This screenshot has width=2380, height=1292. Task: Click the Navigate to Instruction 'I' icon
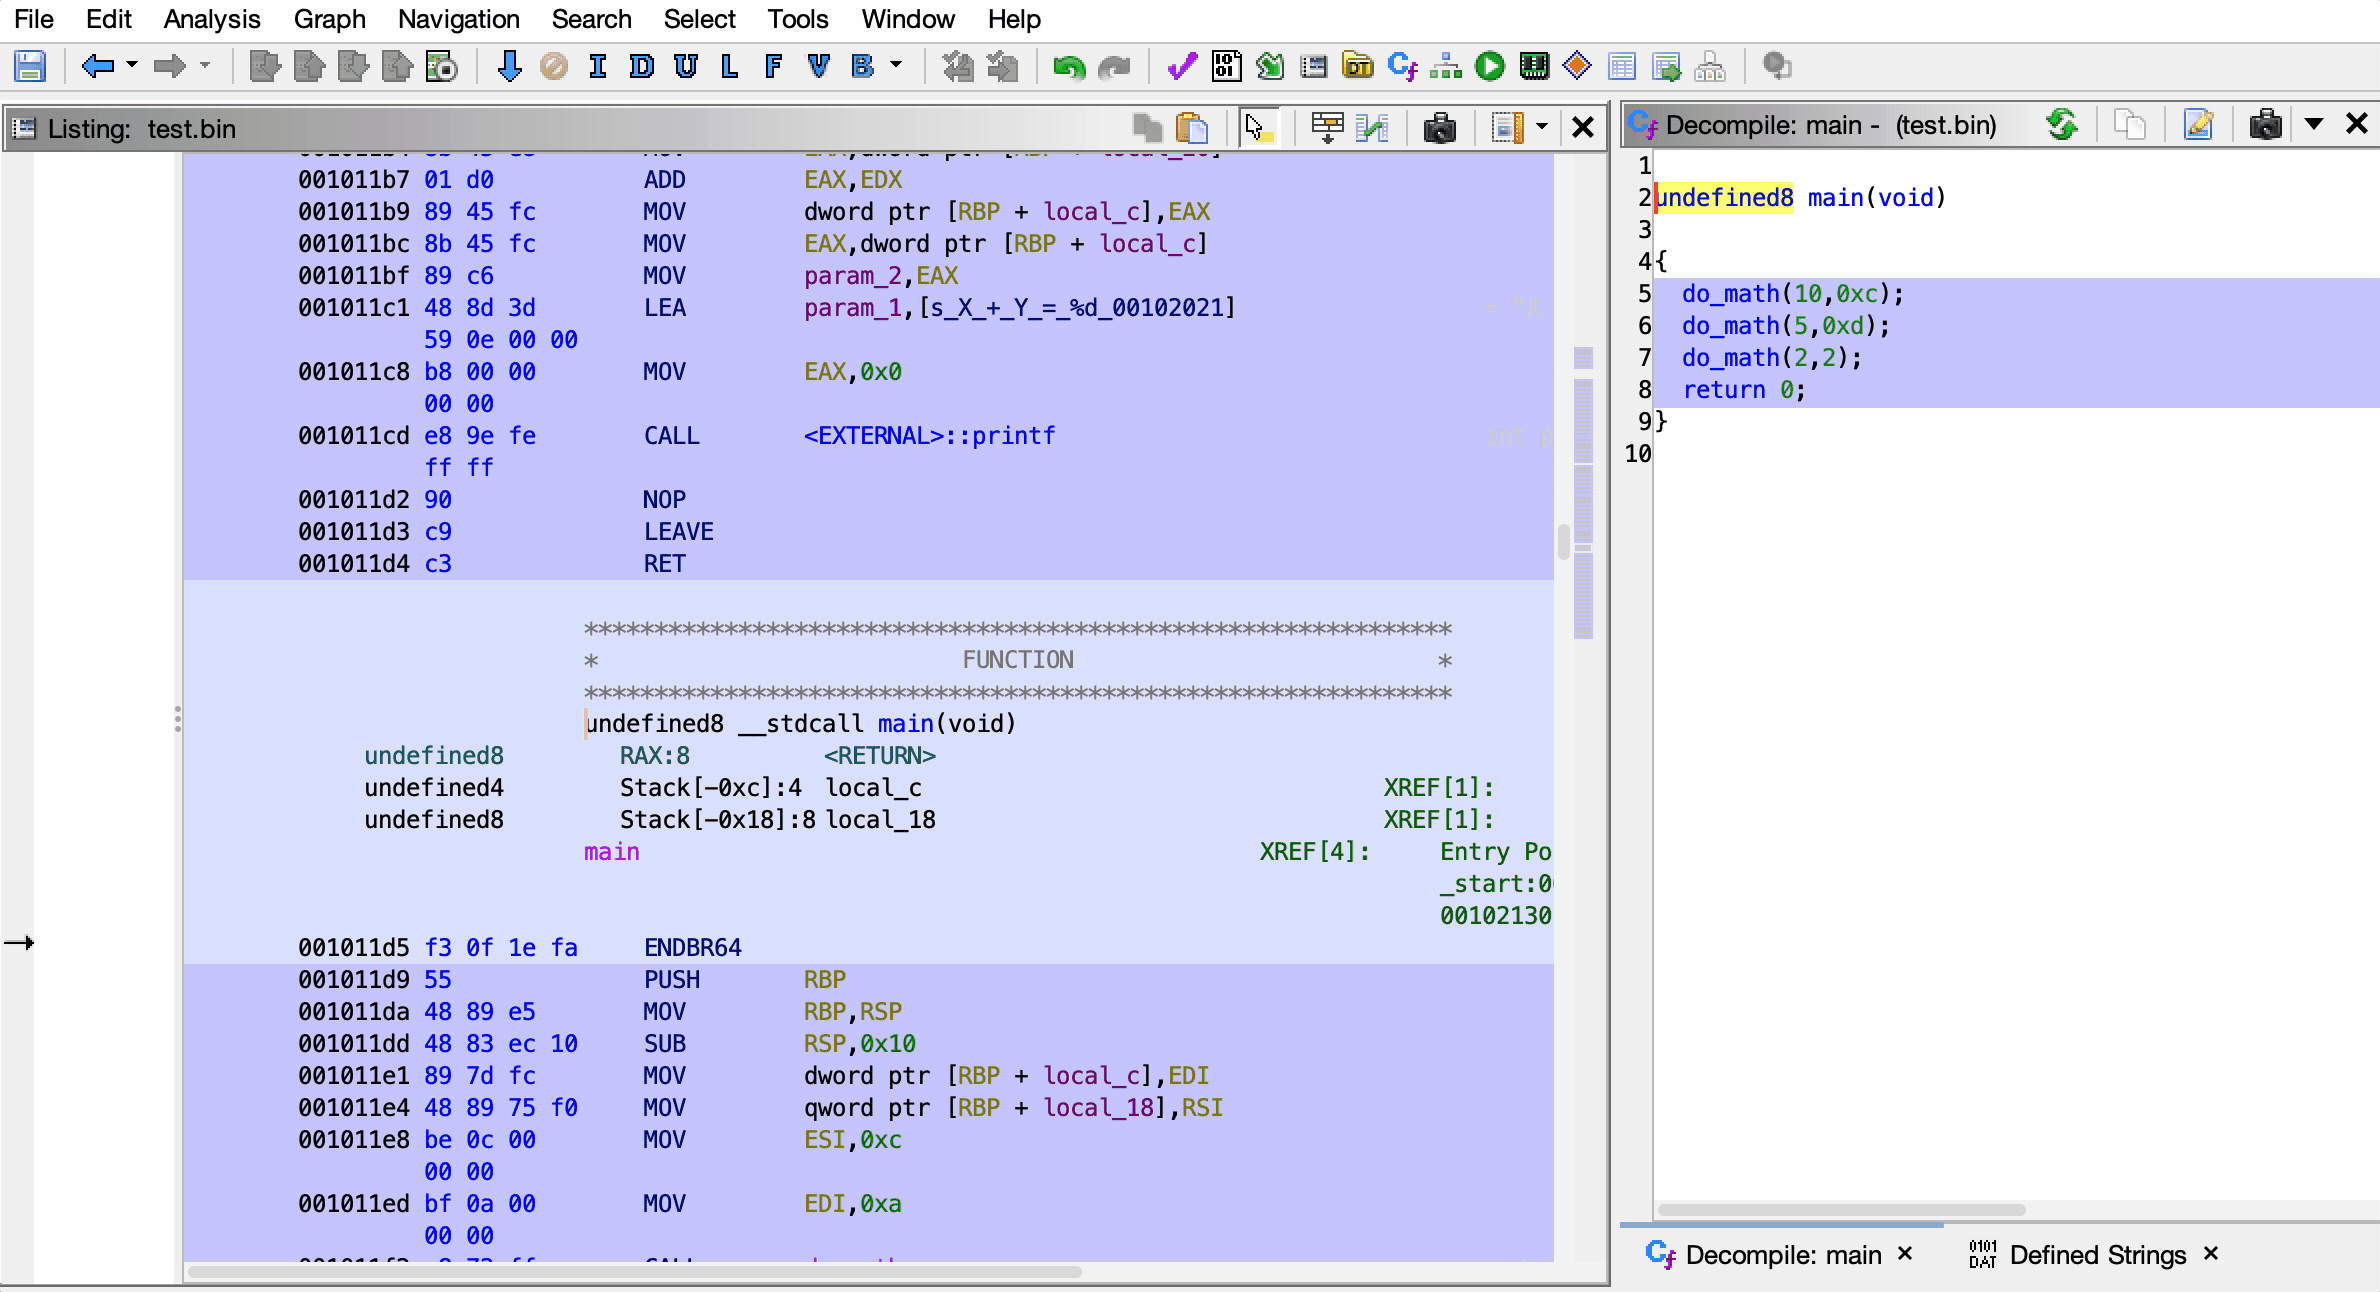click(598, 67)
